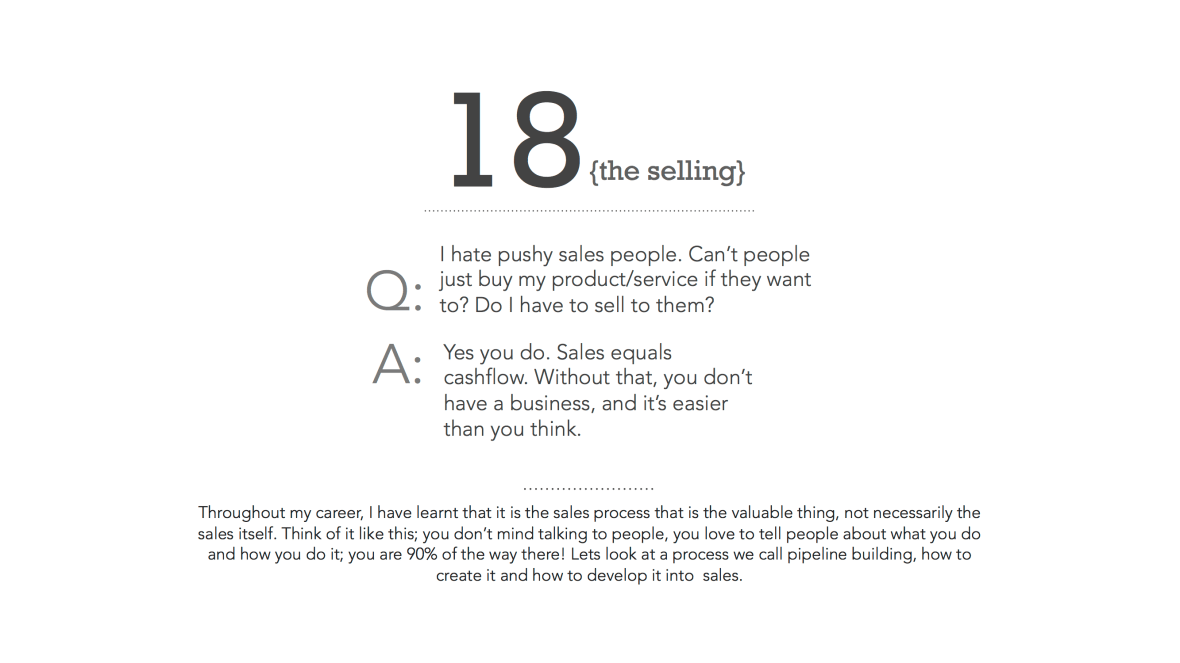Click the last line "create it and how to develop"
Screen dimensions: 1180x663
(540, 575)
